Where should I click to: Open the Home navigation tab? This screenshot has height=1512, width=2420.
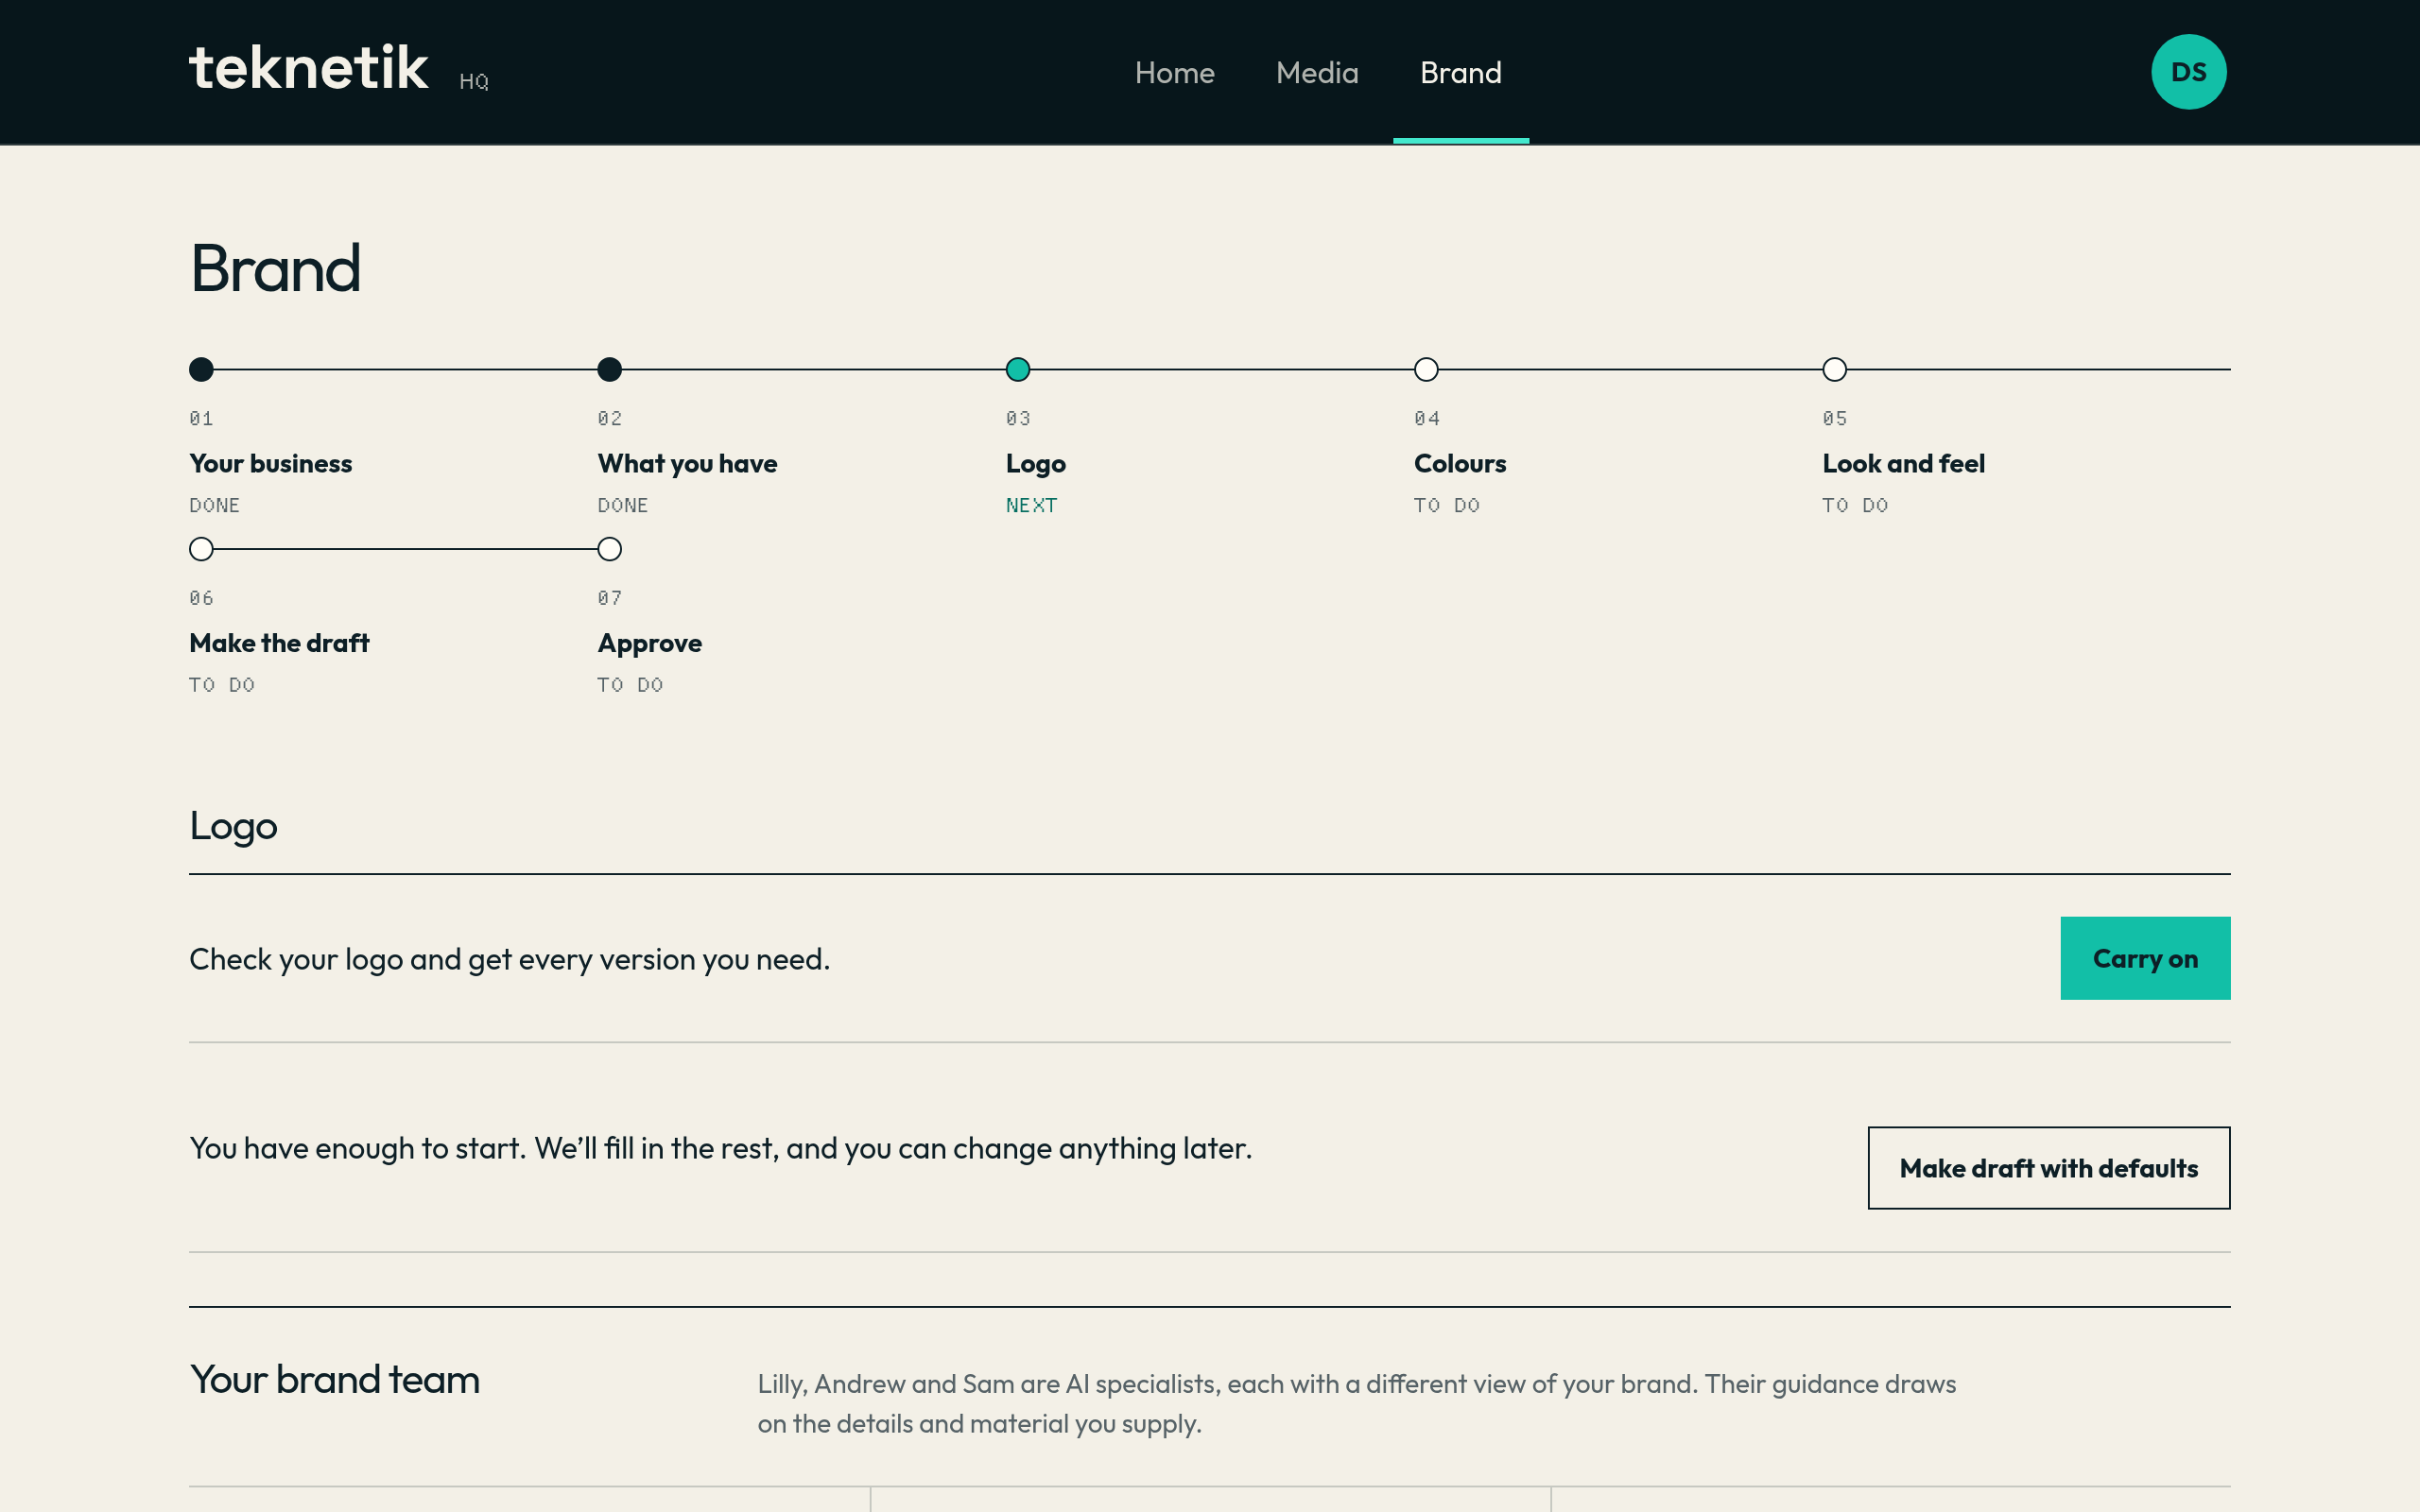pos(1174,73)
